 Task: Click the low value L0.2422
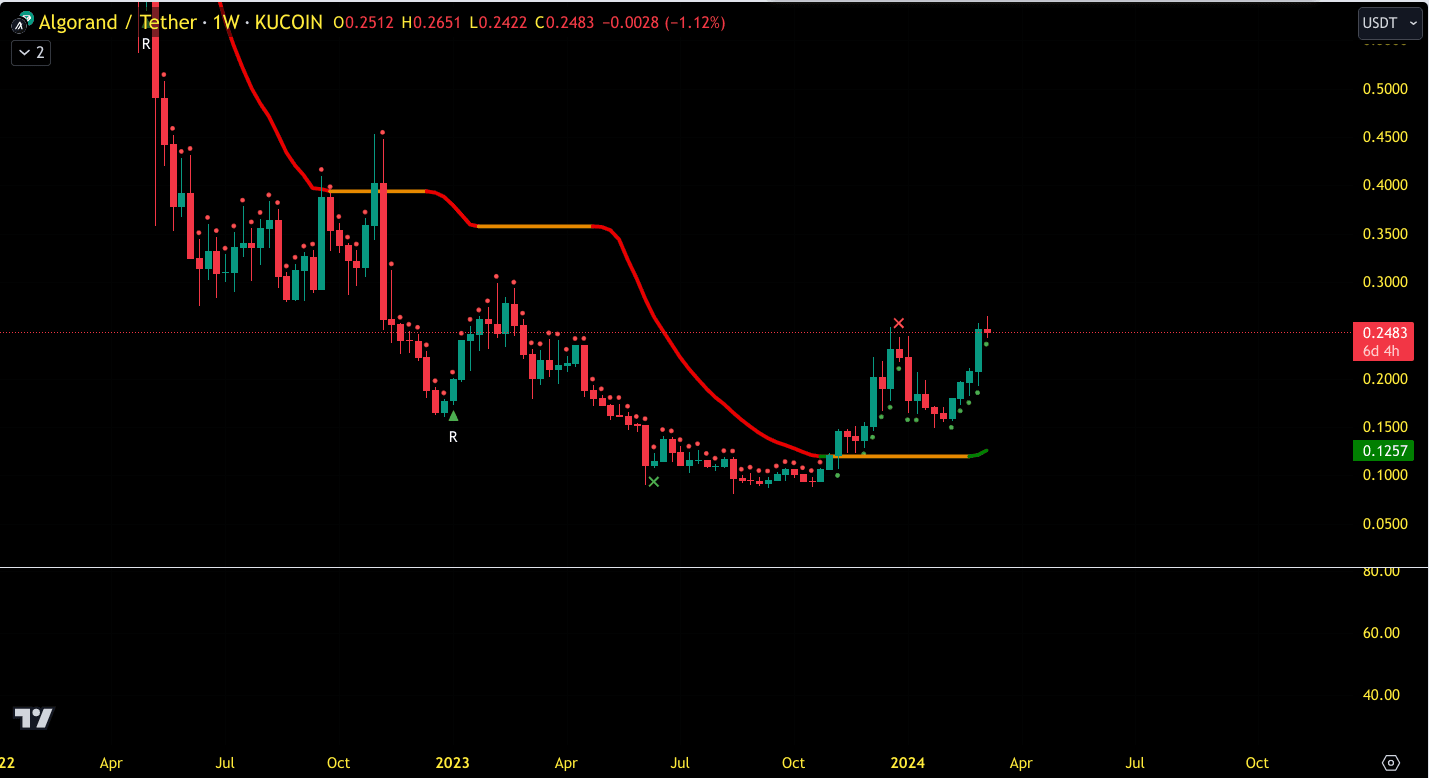pyautogui.click(x=500, y=22)
